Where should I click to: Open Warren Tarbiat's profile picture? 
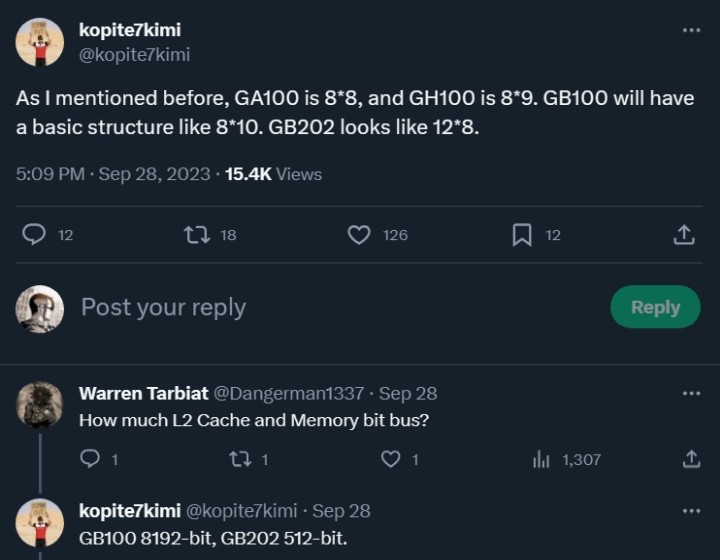click(40, 405)
